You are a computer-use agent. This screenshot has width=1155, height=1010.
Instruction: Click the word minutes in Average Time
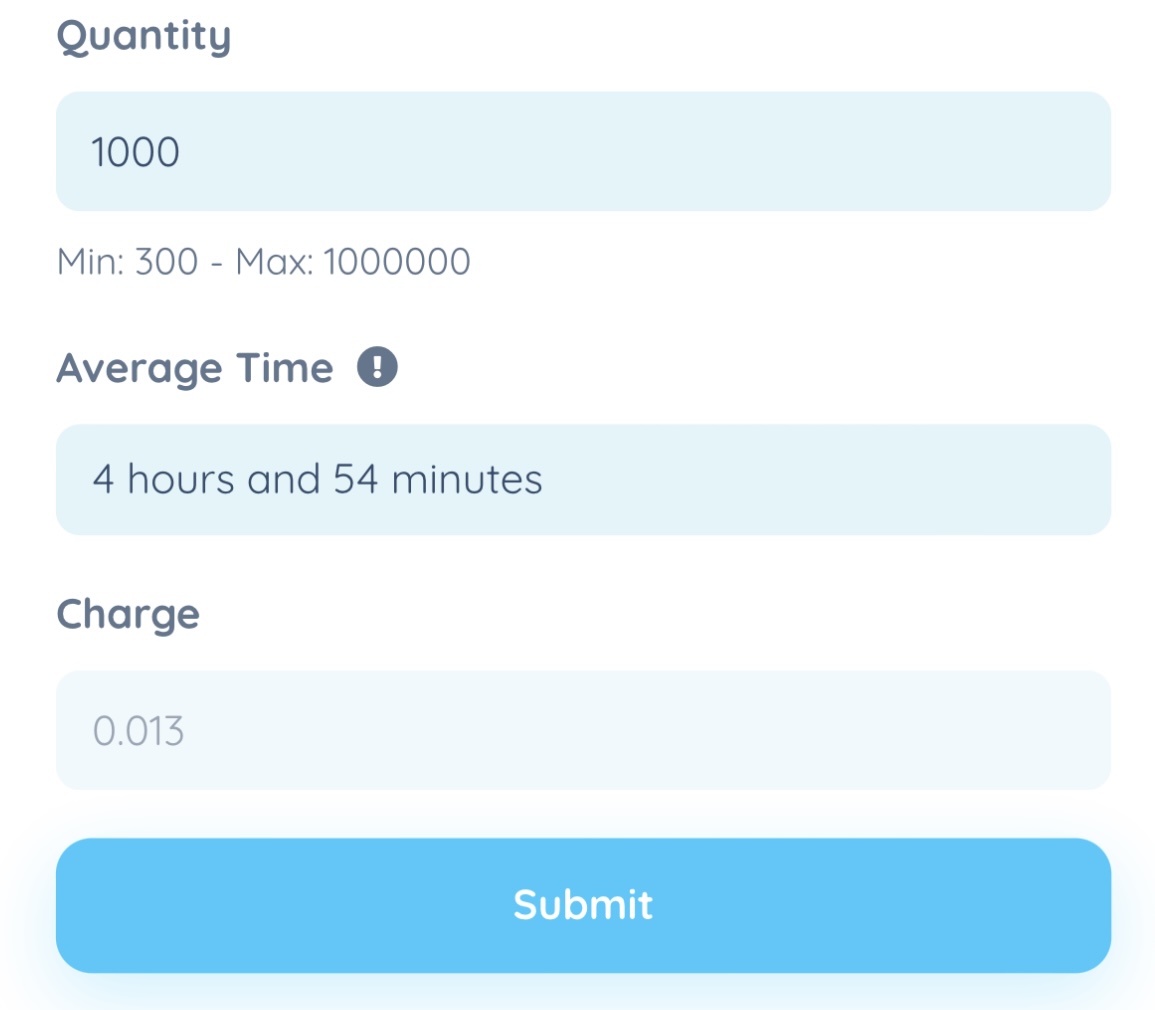[x=467, y=480]
